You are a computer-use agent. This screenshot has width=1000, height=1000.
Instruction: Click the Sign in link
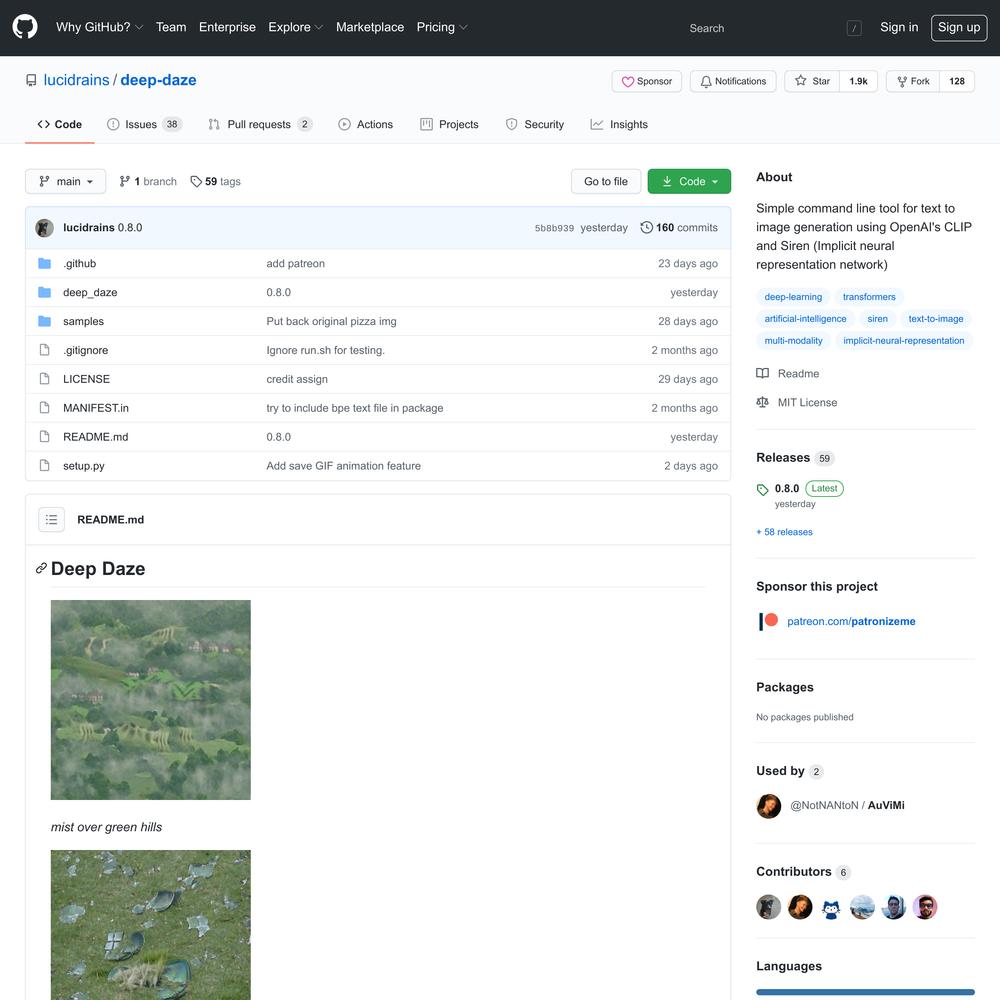pos(899,27)
